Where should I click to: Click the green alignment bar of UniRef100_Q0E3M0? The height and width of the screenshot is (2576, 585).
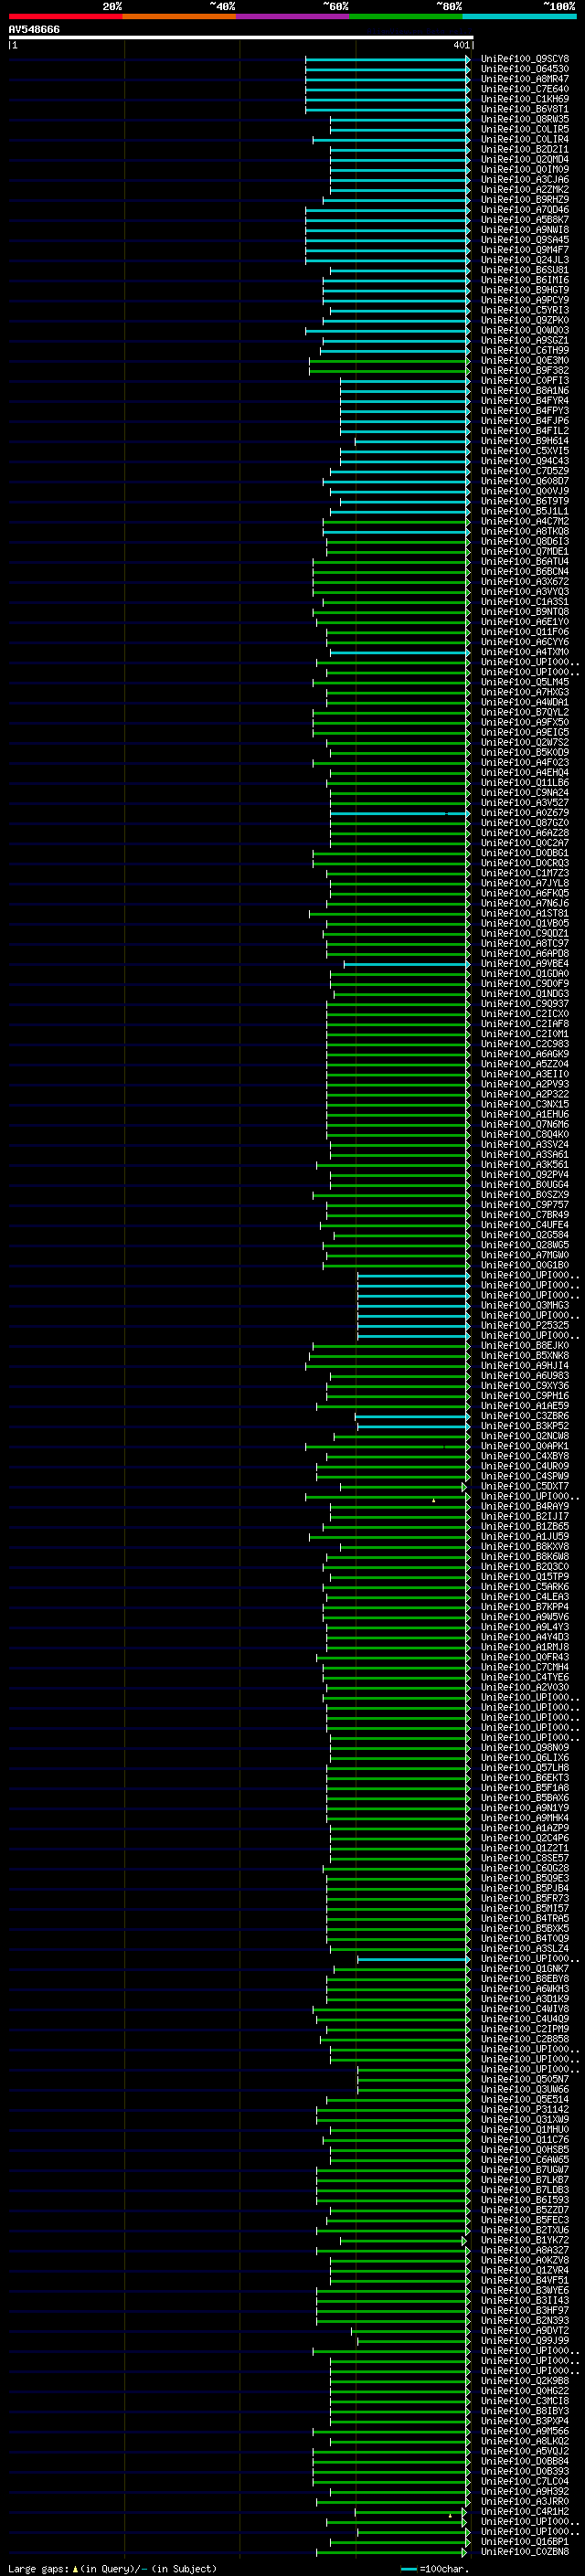coord(389,361)
